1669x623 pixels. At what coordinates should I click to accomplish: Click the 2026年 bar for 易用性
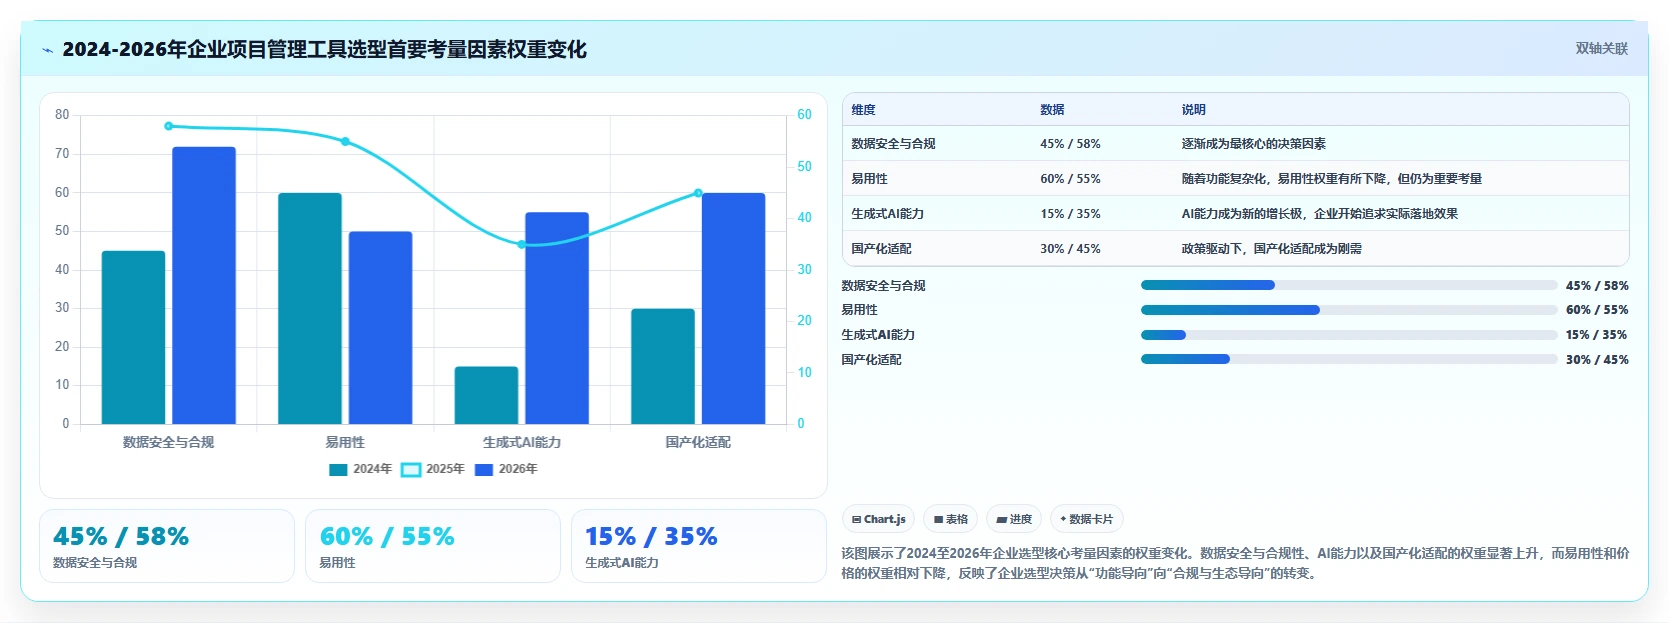point(380,328)
